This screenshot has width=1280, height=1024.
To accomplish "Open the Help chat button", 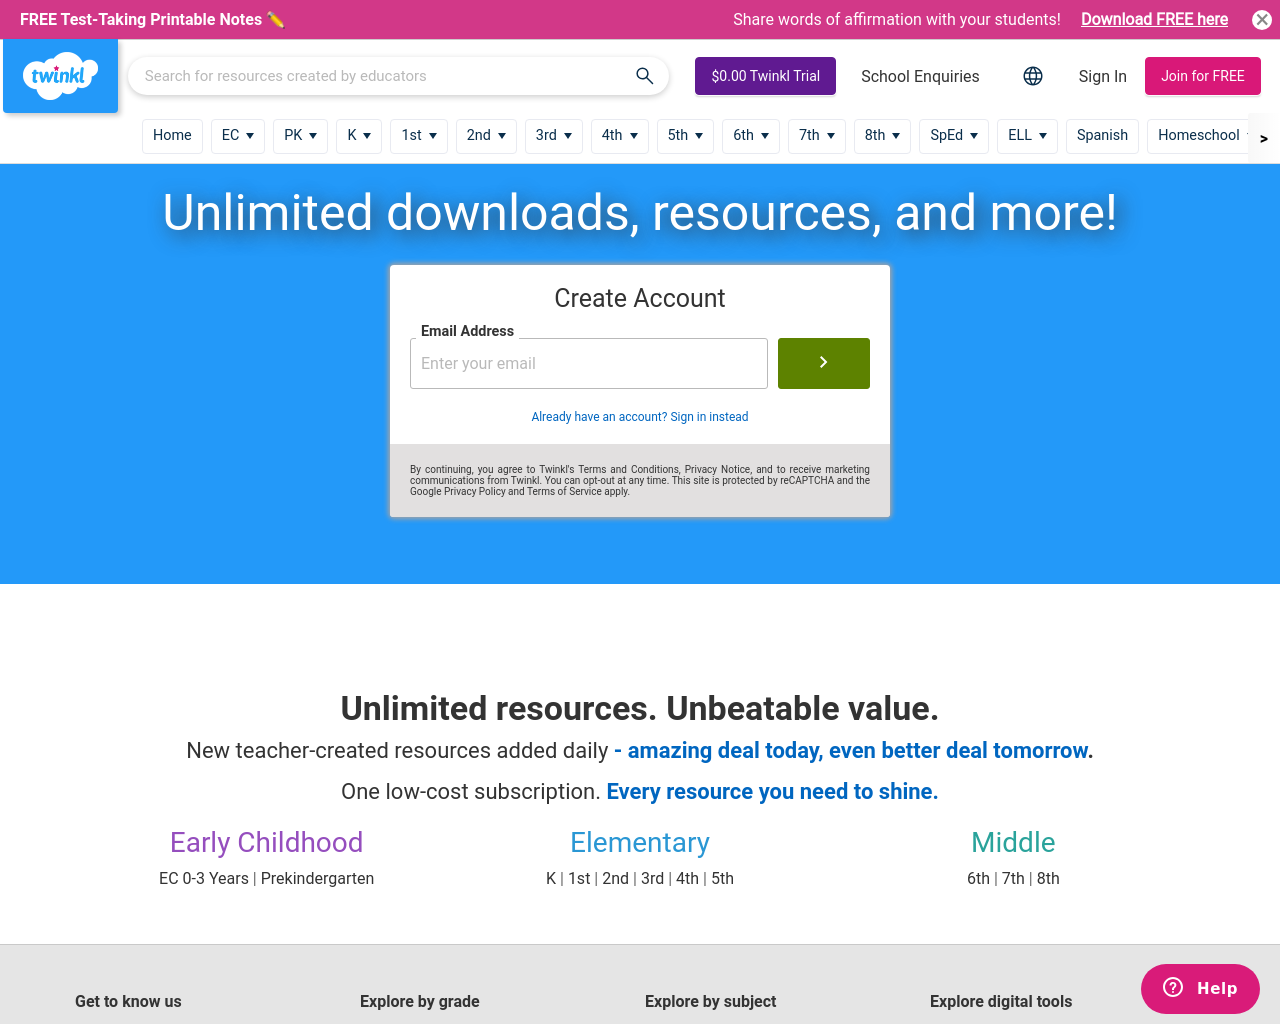I will click(1200, 988).
